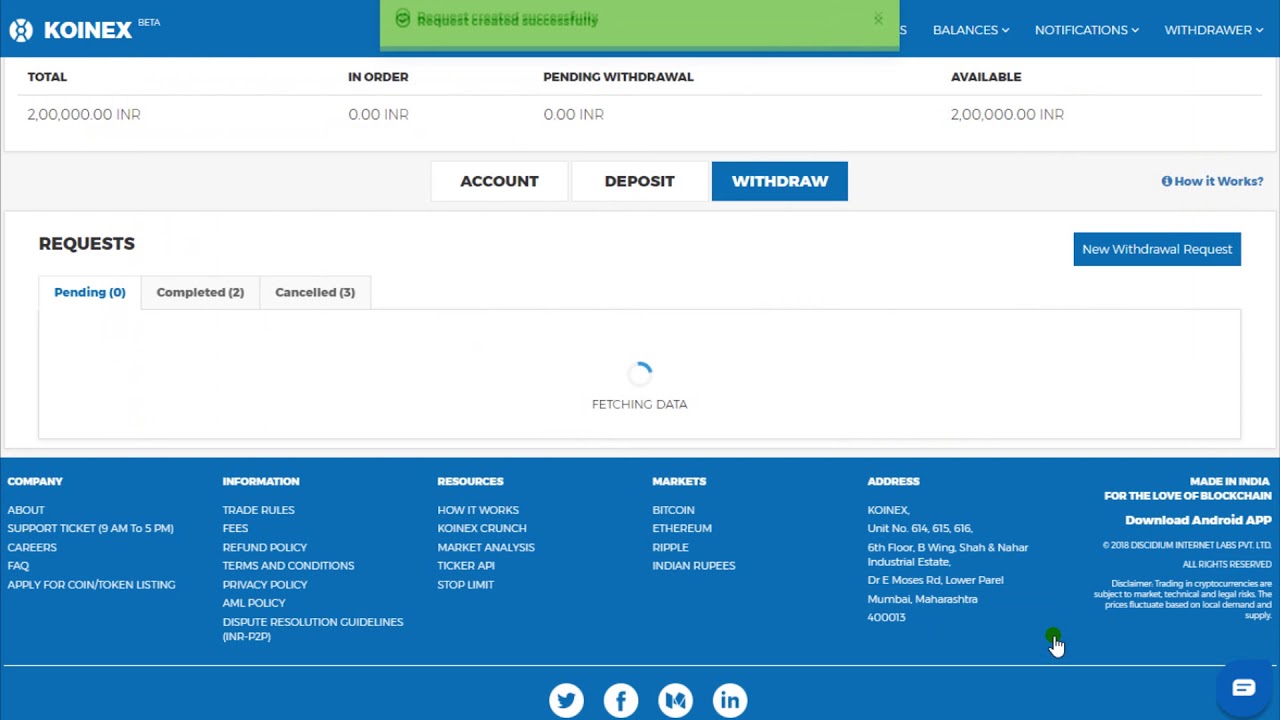Viewport: 1280px width, 720px height.
Task: Open Apply for Coin/Token Listing link
Action: click(91, 584)
